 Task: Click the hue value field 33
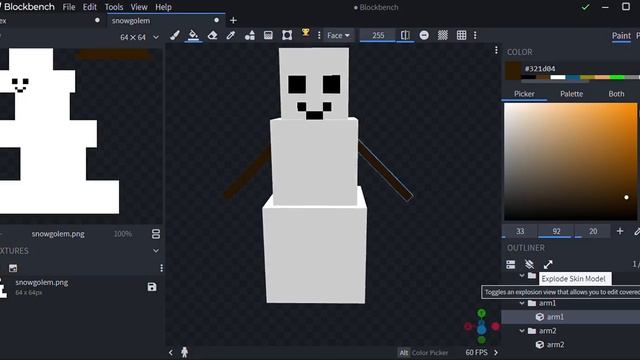tap(520, 231)
